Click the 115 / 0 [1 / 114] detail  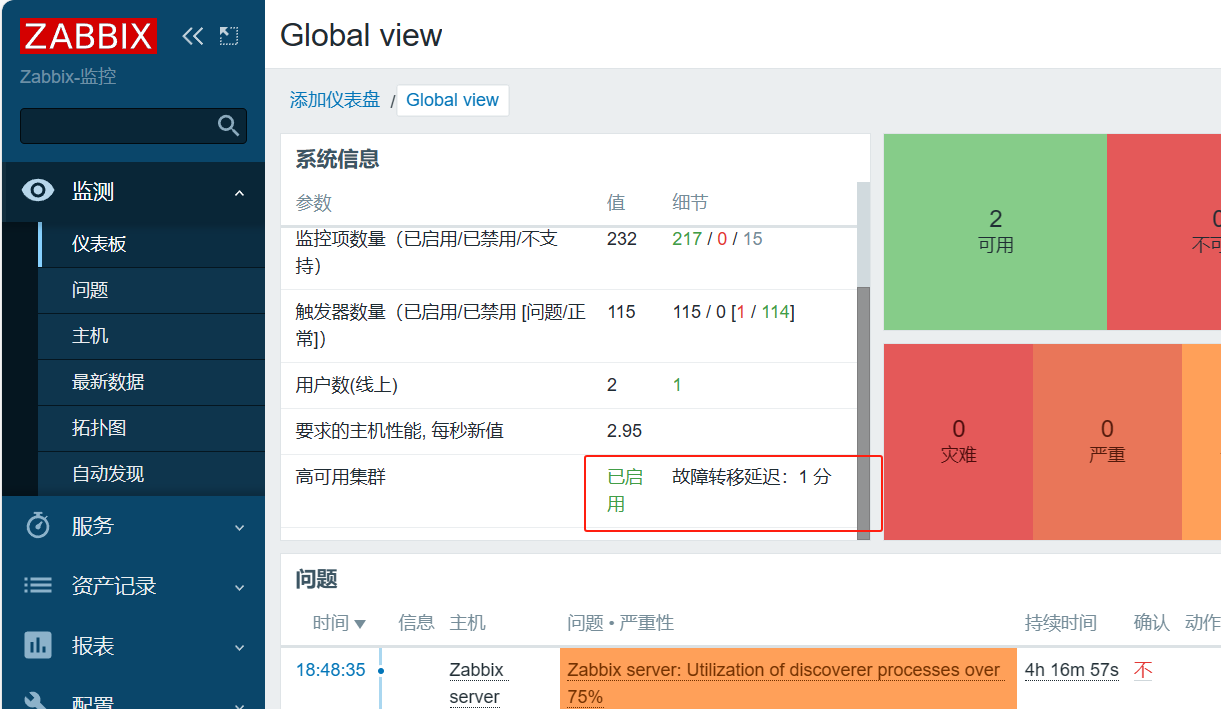pos(733,312)
